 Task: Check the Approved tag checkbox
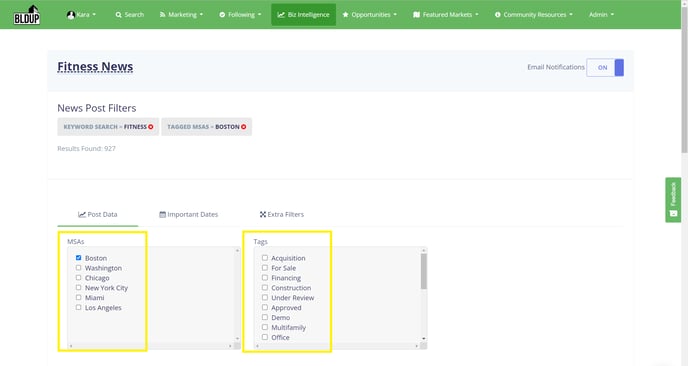(x=265, y=307)
